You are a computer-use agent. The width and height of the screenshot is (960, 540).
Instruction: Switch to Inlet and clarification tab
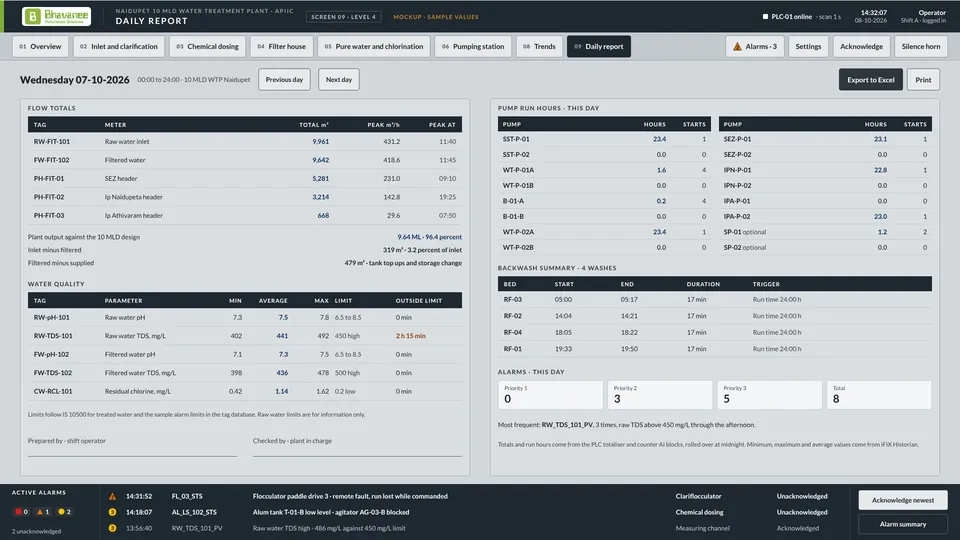click(x=119, y=47)
